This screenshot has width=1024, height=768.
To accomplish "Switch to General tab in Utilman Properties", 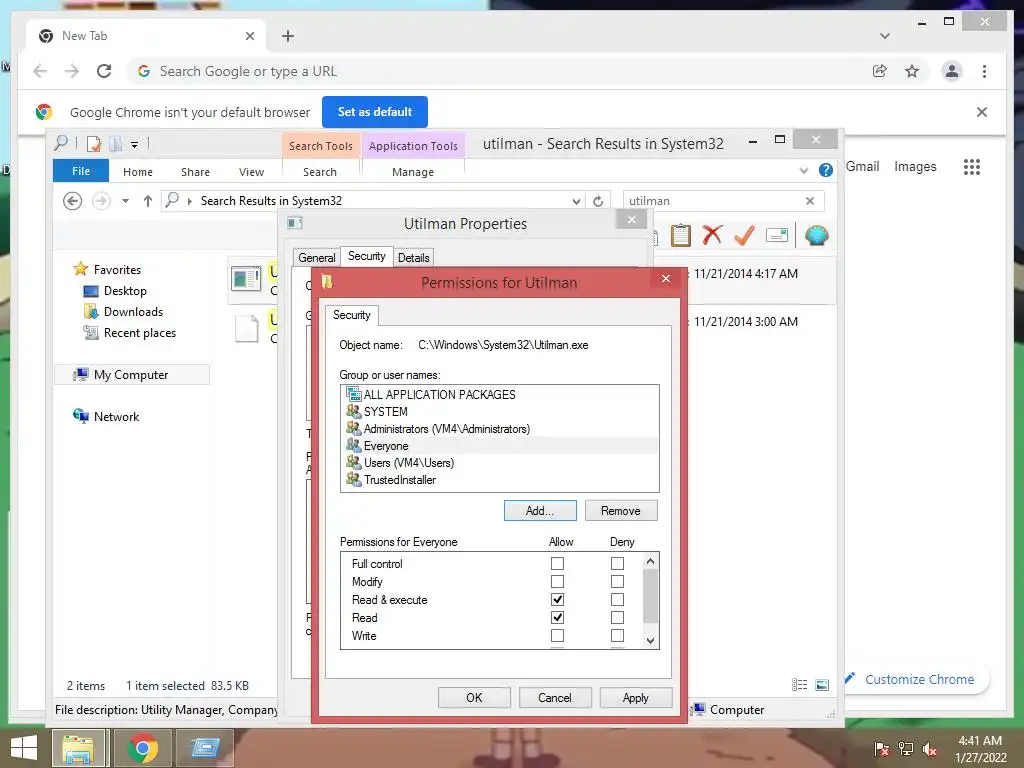I will [317, 257].
